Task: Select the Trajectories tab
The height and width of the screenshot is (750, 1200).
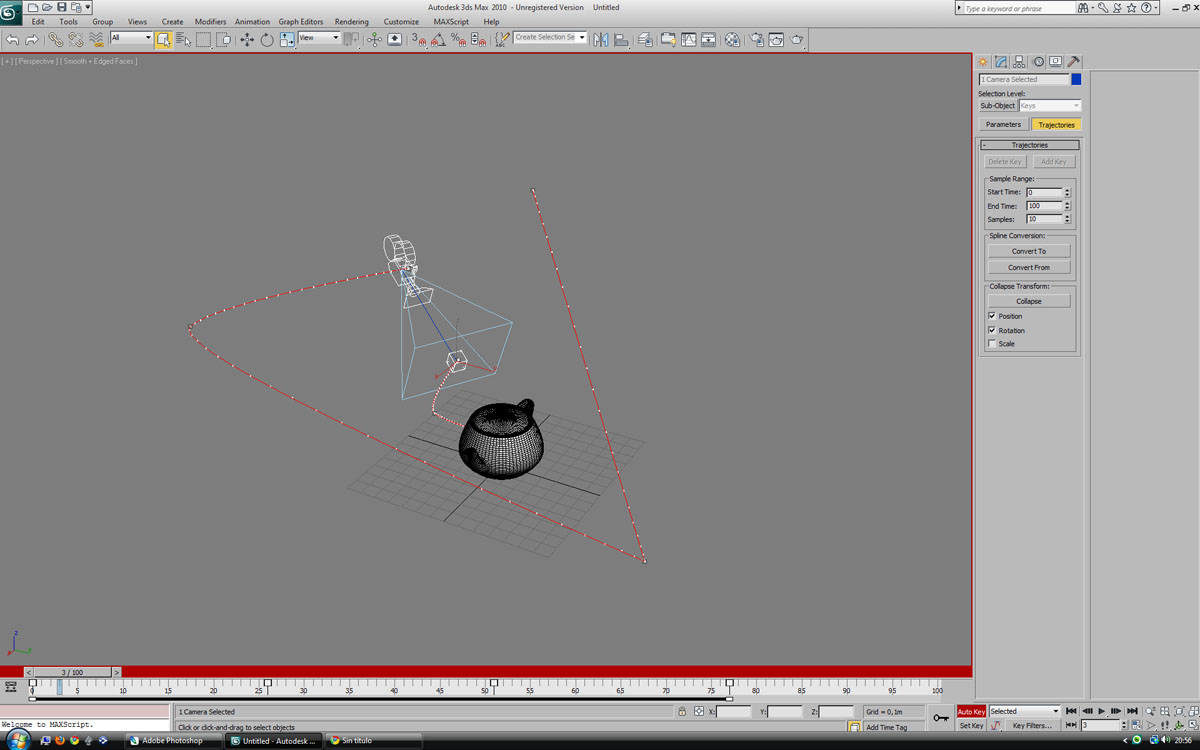Action: pos(1056,125)
